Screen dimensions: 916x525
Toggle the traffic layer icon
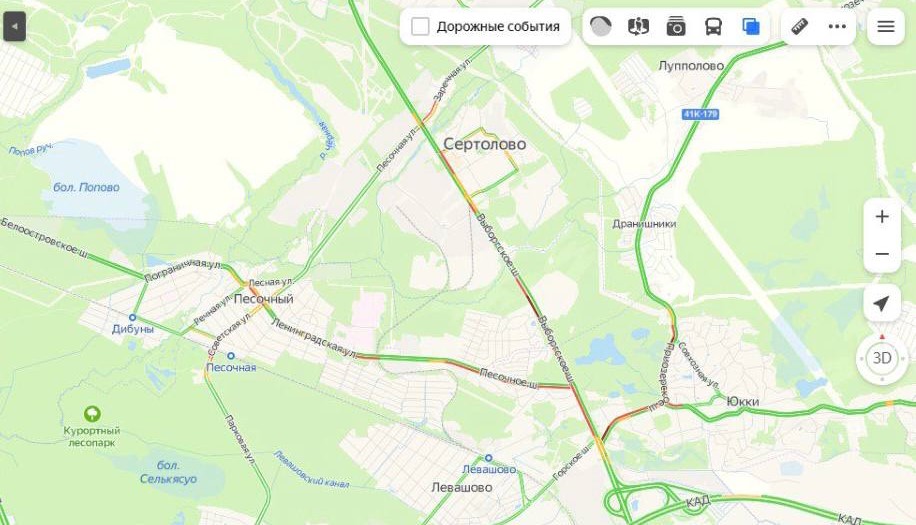click(601, 26)
